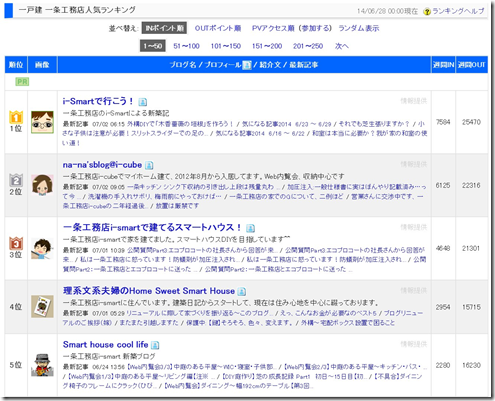
Task: Click weekly IN value 2954
Action: (x=443, y=307)
